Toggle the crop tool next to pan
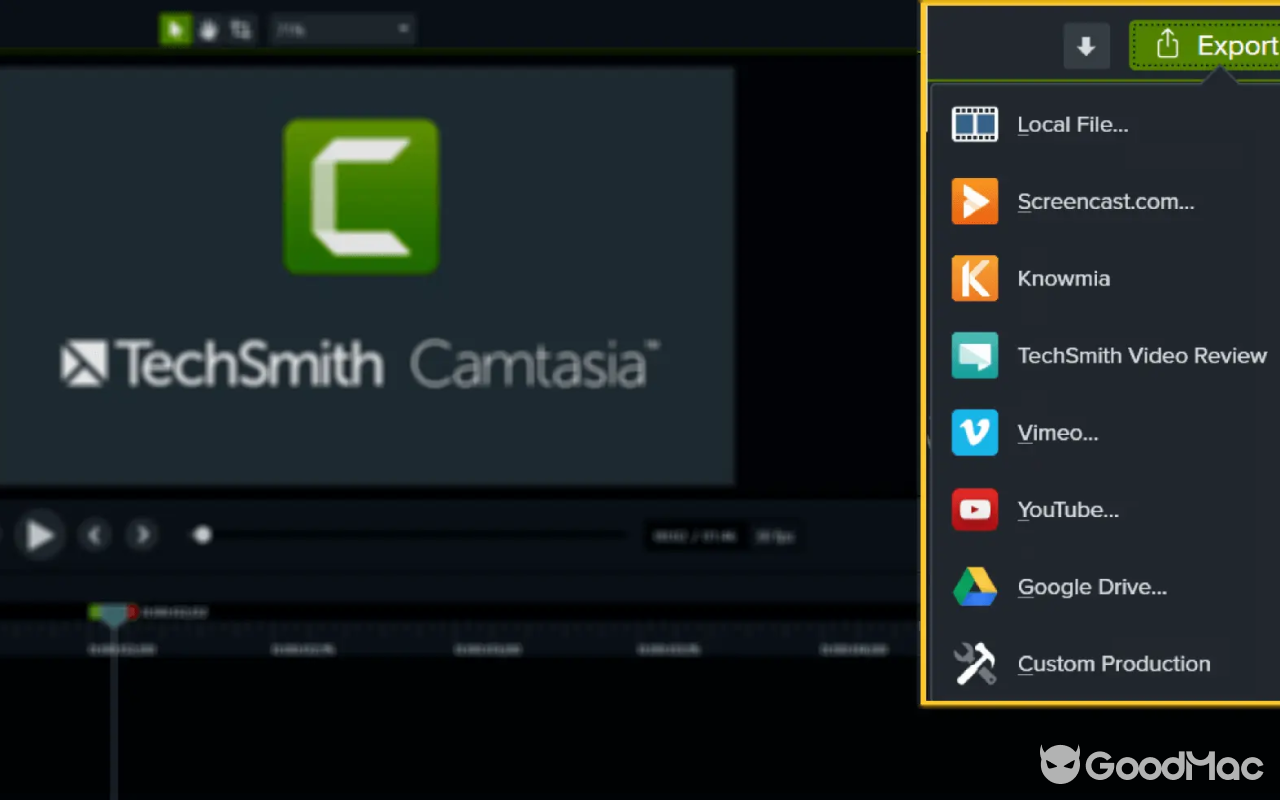This screenshot has width=1280, height=800. click(x=240, y=29)
